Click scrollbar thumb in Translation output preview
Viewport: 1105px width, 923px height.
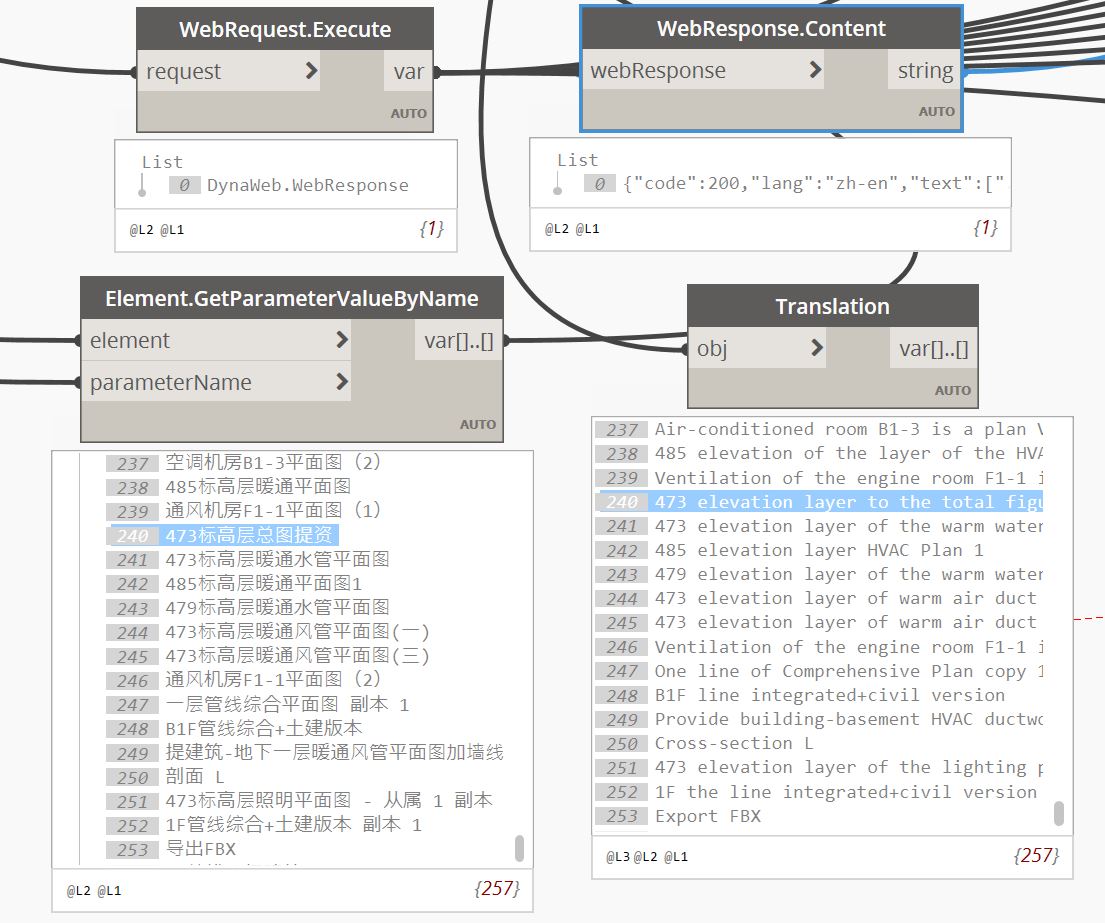1058,812
